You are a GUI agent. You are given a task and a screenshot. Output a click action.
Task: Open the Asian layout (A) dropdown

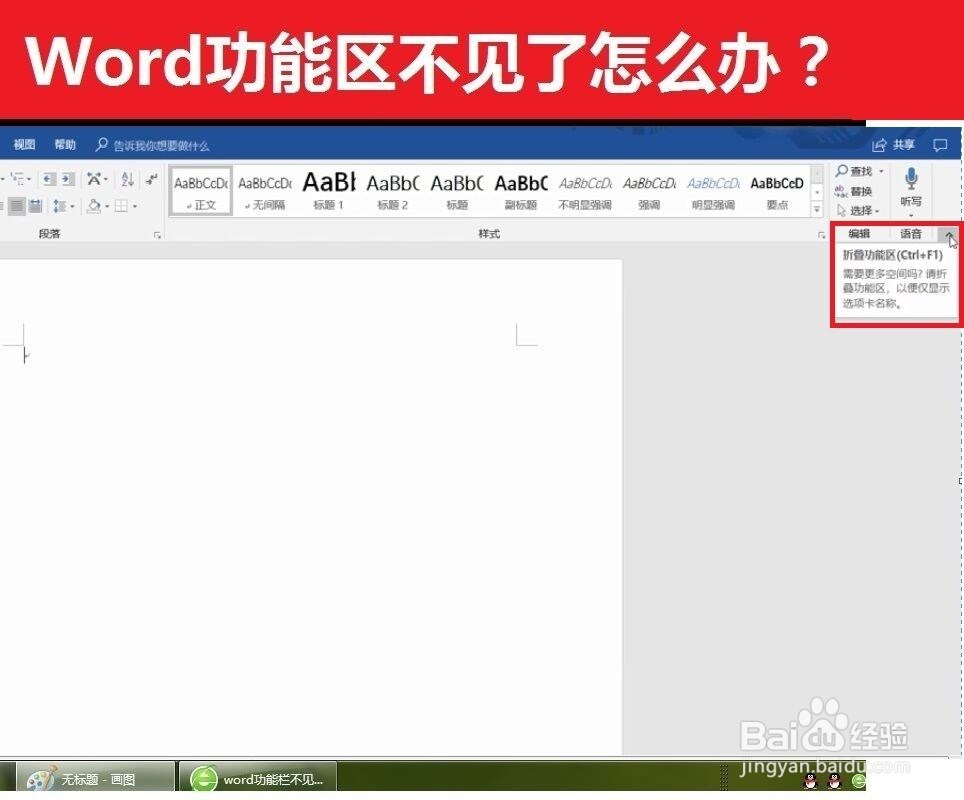pyautogui.click(x=97, y=179)
